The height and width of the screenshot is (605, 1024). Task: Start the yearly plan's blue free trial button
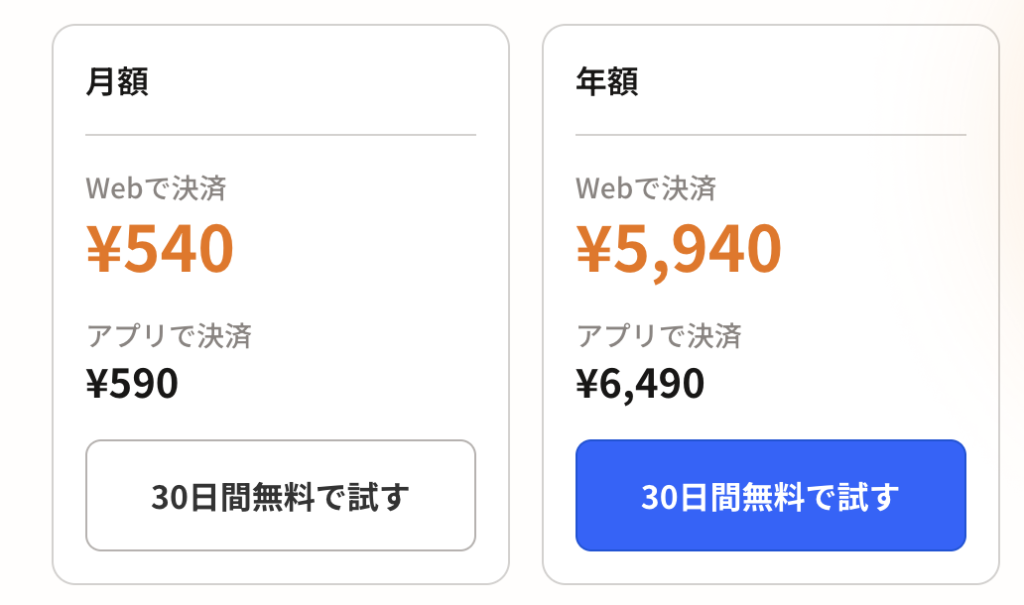click(x=770, y=496)
